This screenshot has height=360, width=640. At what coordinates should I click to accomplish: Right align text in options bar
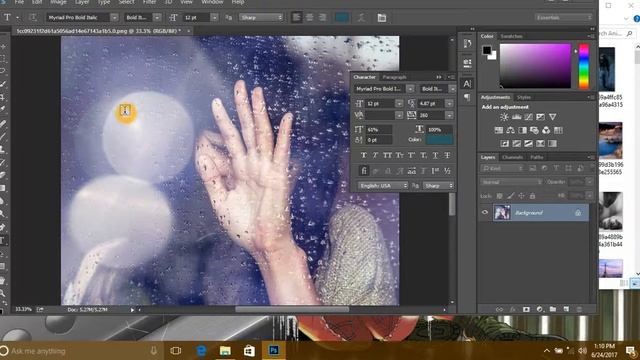pos(322,18)
